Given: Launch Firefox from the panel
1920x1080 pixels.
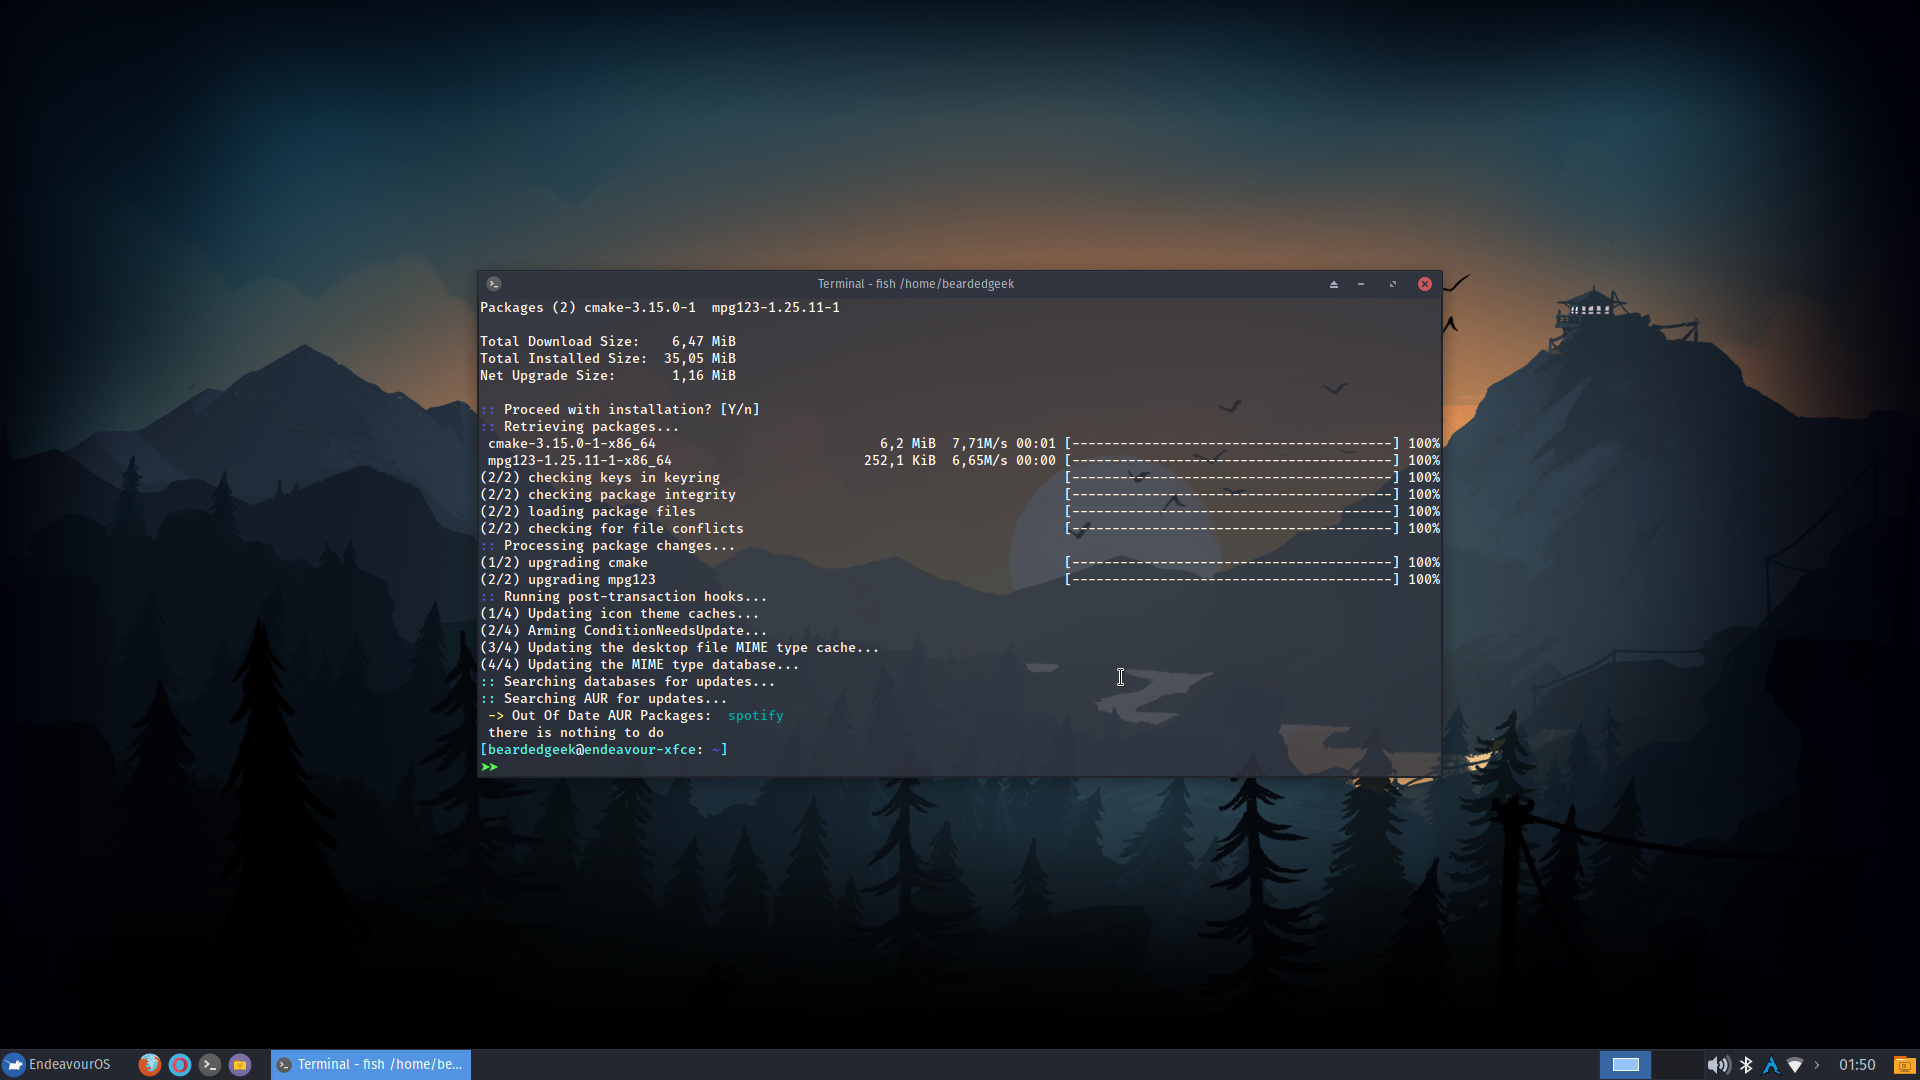Looking at the screenshot, I should tap(150, 1065).
